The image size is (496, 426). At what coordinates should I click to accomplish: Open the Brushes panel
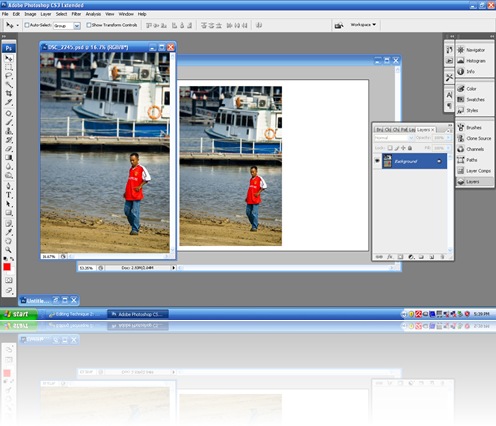pyautogui.click(x=475, y=127)
